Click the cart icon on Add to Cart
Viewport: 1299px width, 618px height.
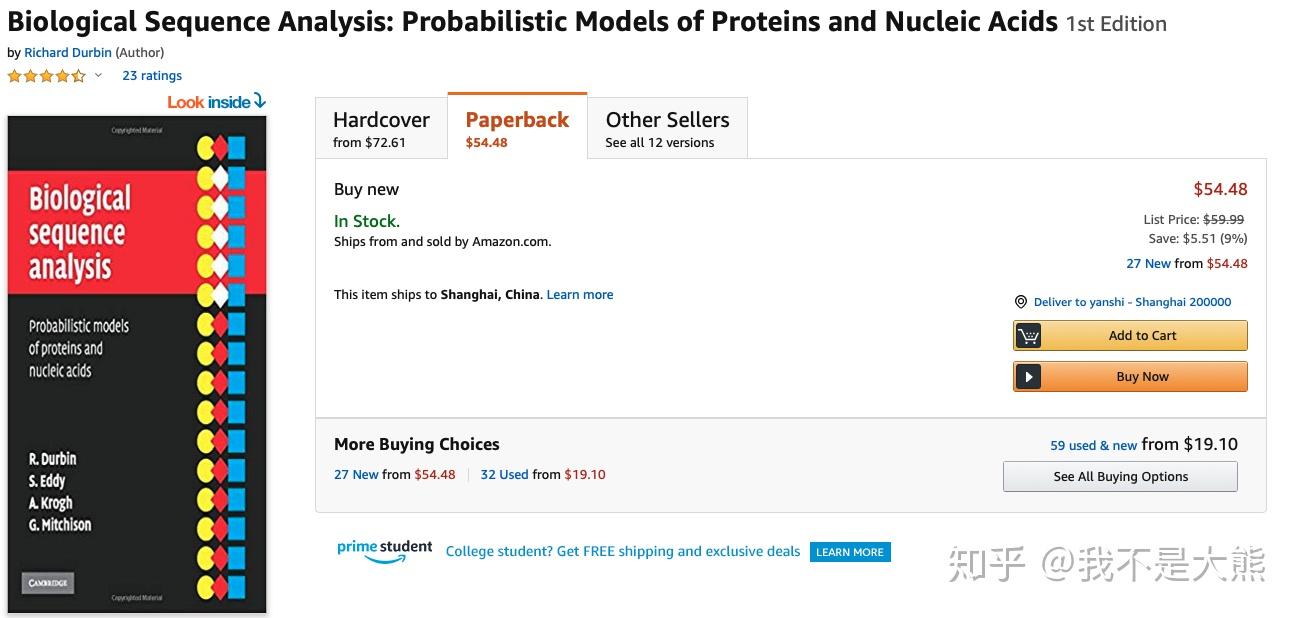coord(1029,336)
